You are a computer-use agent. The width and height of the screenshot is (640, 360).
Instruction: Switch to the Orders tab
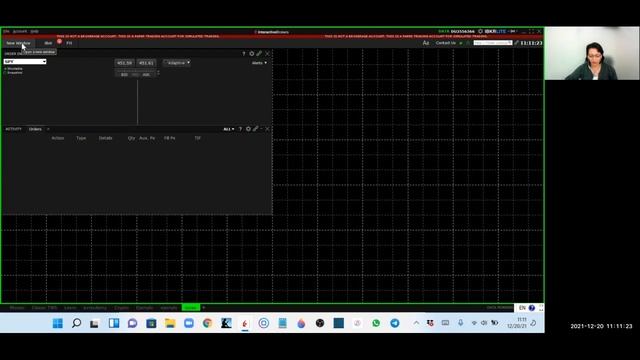[x=35, y=129]
